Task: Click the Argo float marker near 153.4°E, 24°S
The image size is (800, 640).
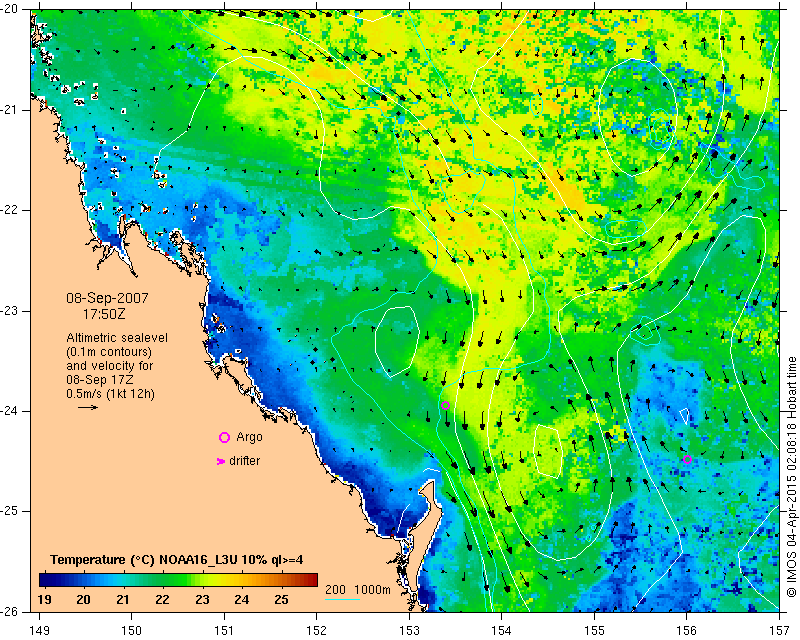Action: (445, 406)
